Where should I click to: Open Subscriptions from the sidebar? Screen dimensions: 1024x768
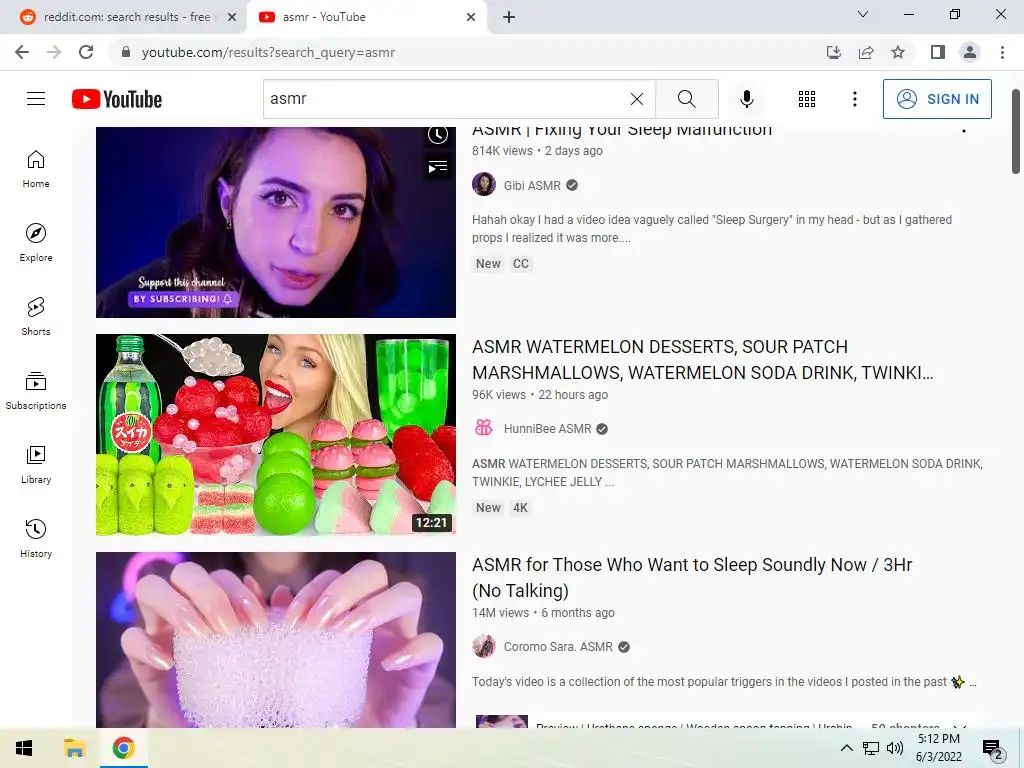click(x=36, y=391)
